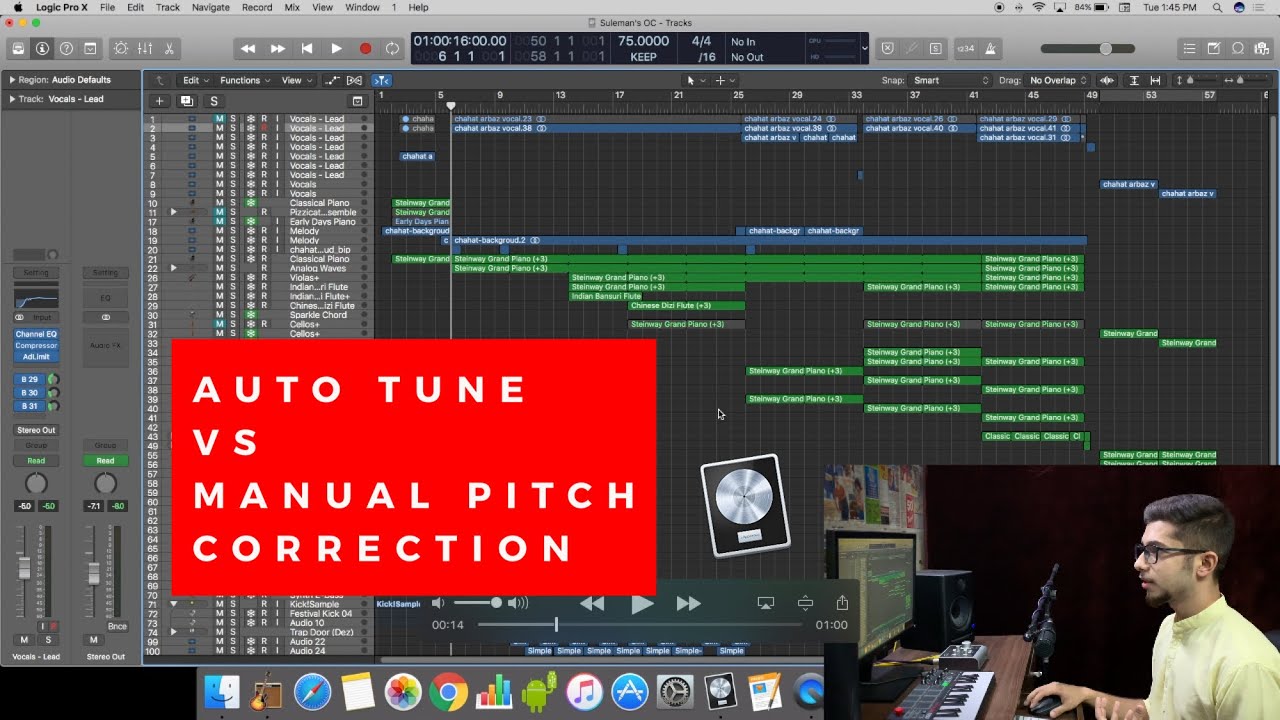Toggle Waveform Zoom button
Screen dimensions: 1280x720
point(1107,80)
